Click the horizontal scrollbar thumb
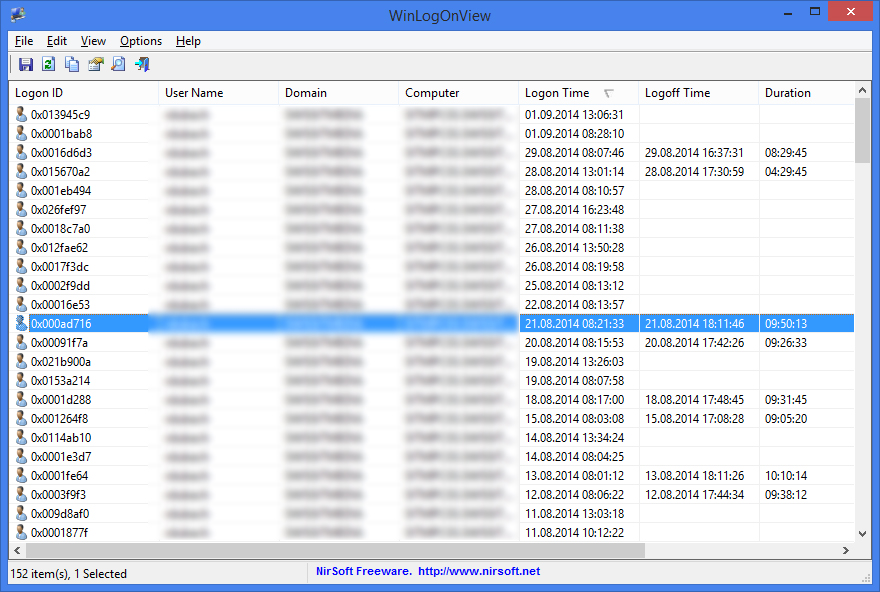Screen dimensions: 880x592 (336, 550)
